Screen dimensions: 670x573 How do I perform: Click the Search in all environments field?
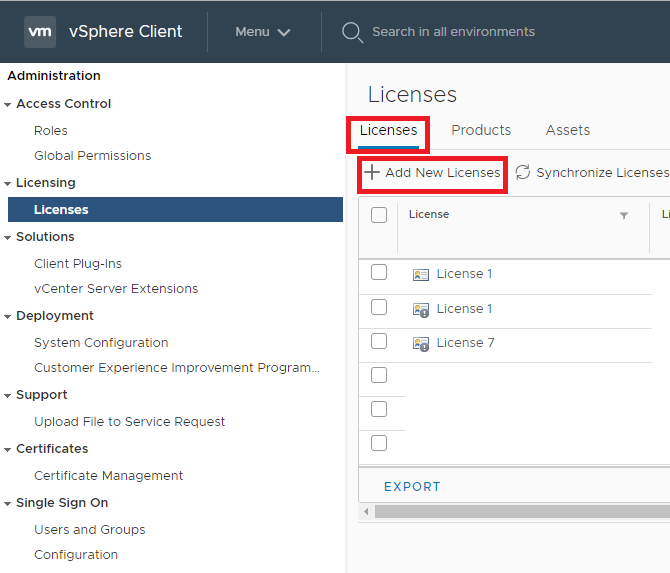click(453, 32)
